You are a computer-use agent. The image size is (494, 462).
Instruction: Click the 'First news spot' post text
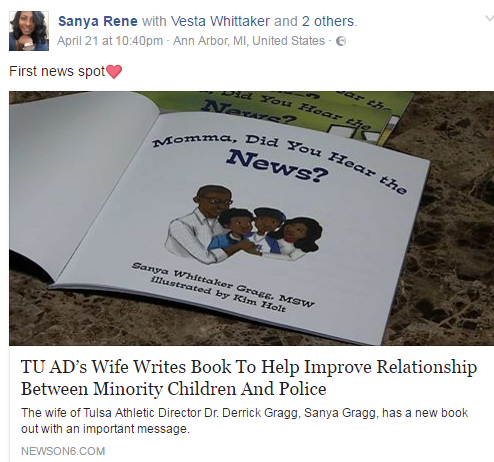pyautogui.click(x=57, y=71)
